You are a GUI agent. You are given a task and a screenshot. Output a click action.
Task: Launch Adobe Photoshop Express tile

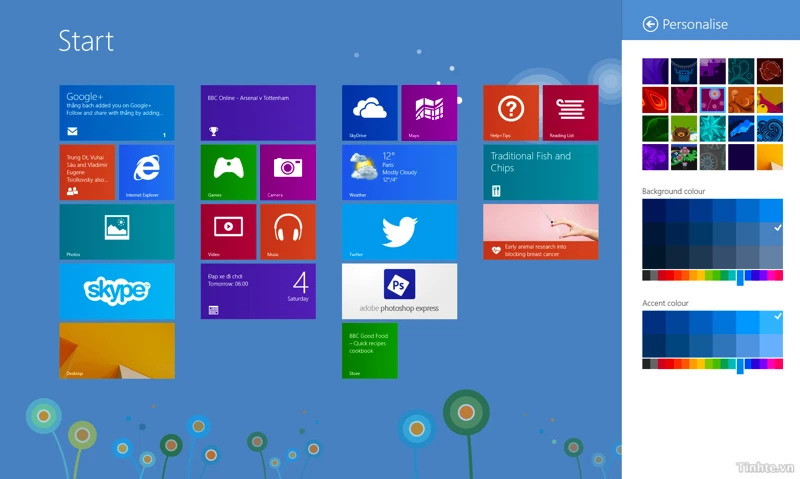click(399, 291)
